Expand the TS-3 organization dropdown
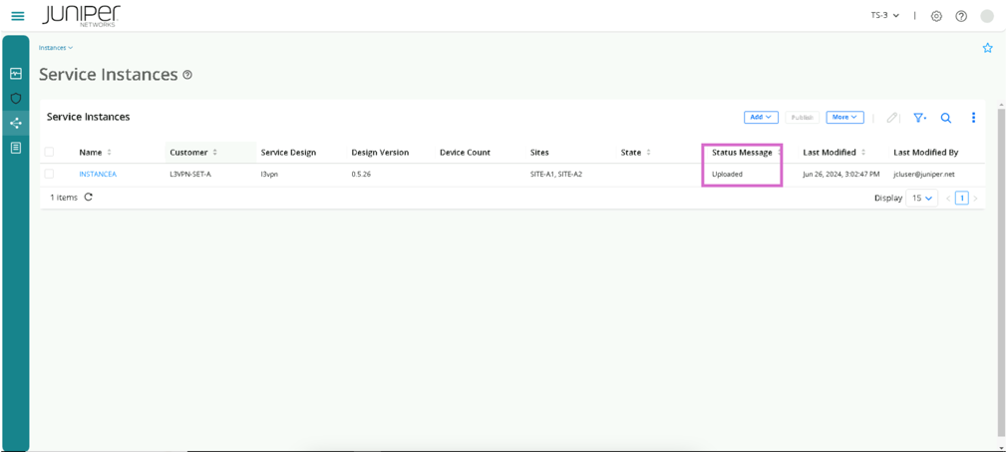 click(885, 15)
